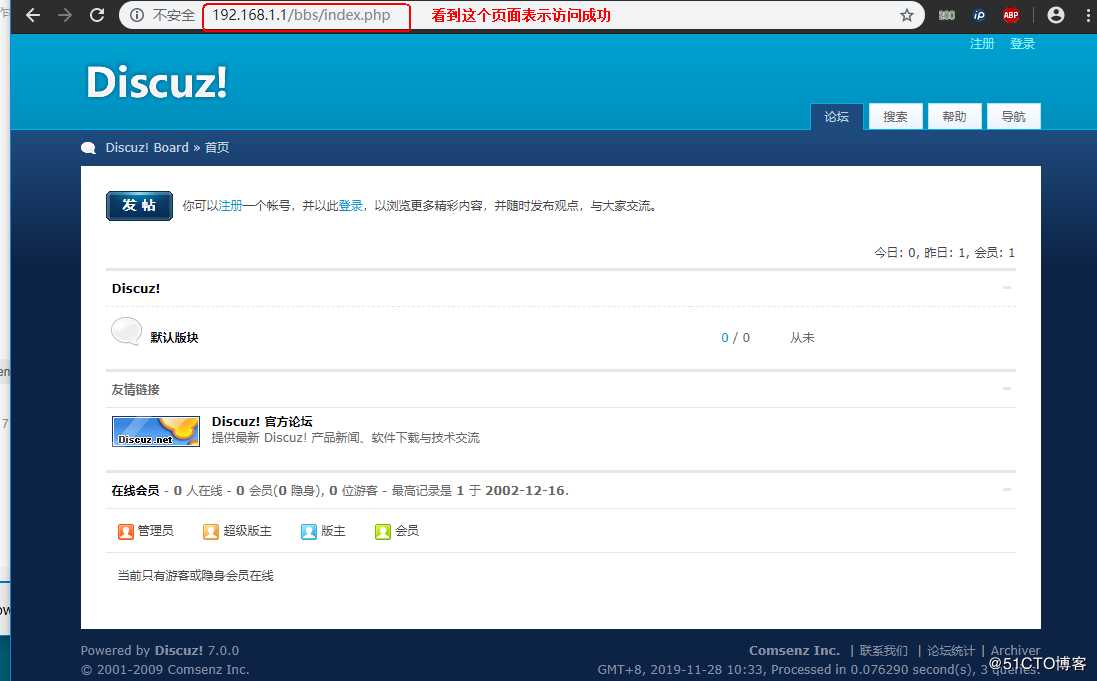Open the 在线会员 heading link
The height and width of the screenshot is (681, 1097).
coord(135,491)
